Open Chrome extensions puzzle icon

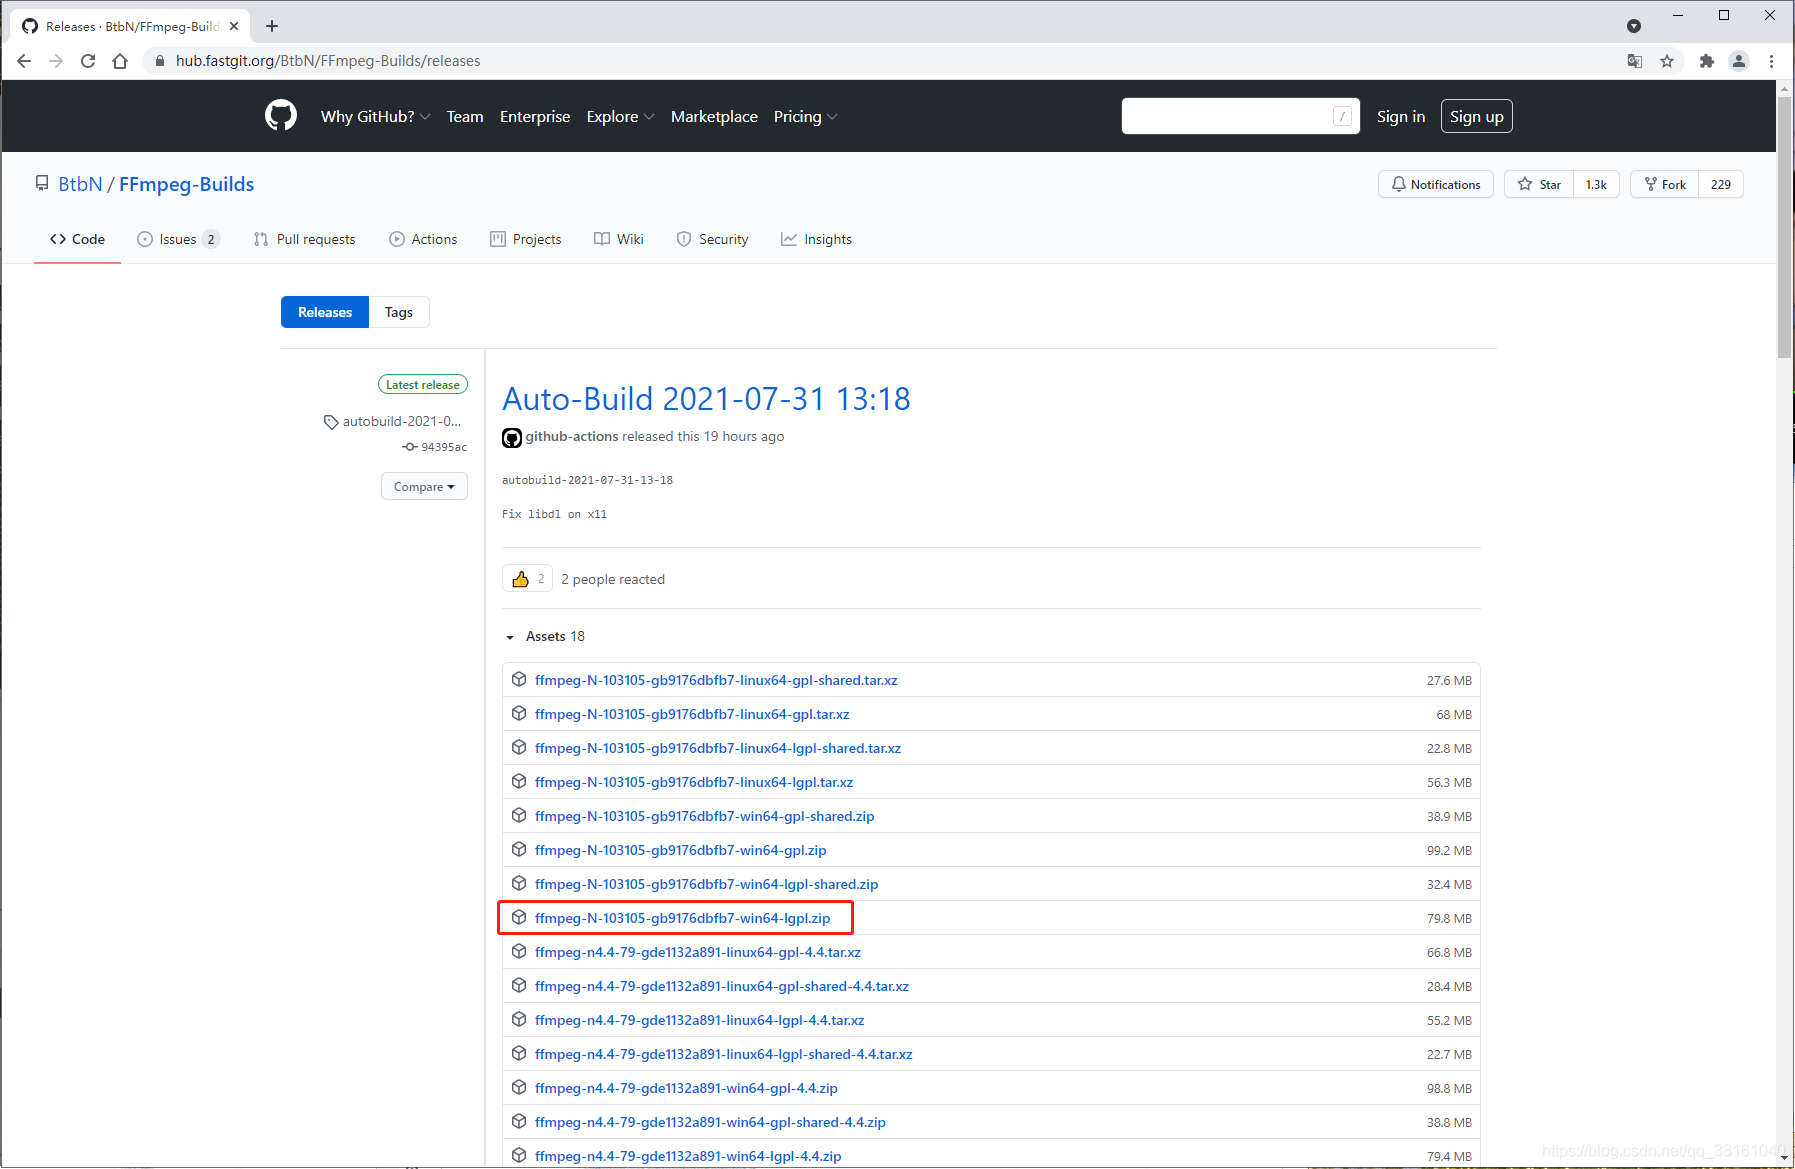(1707, 61)
